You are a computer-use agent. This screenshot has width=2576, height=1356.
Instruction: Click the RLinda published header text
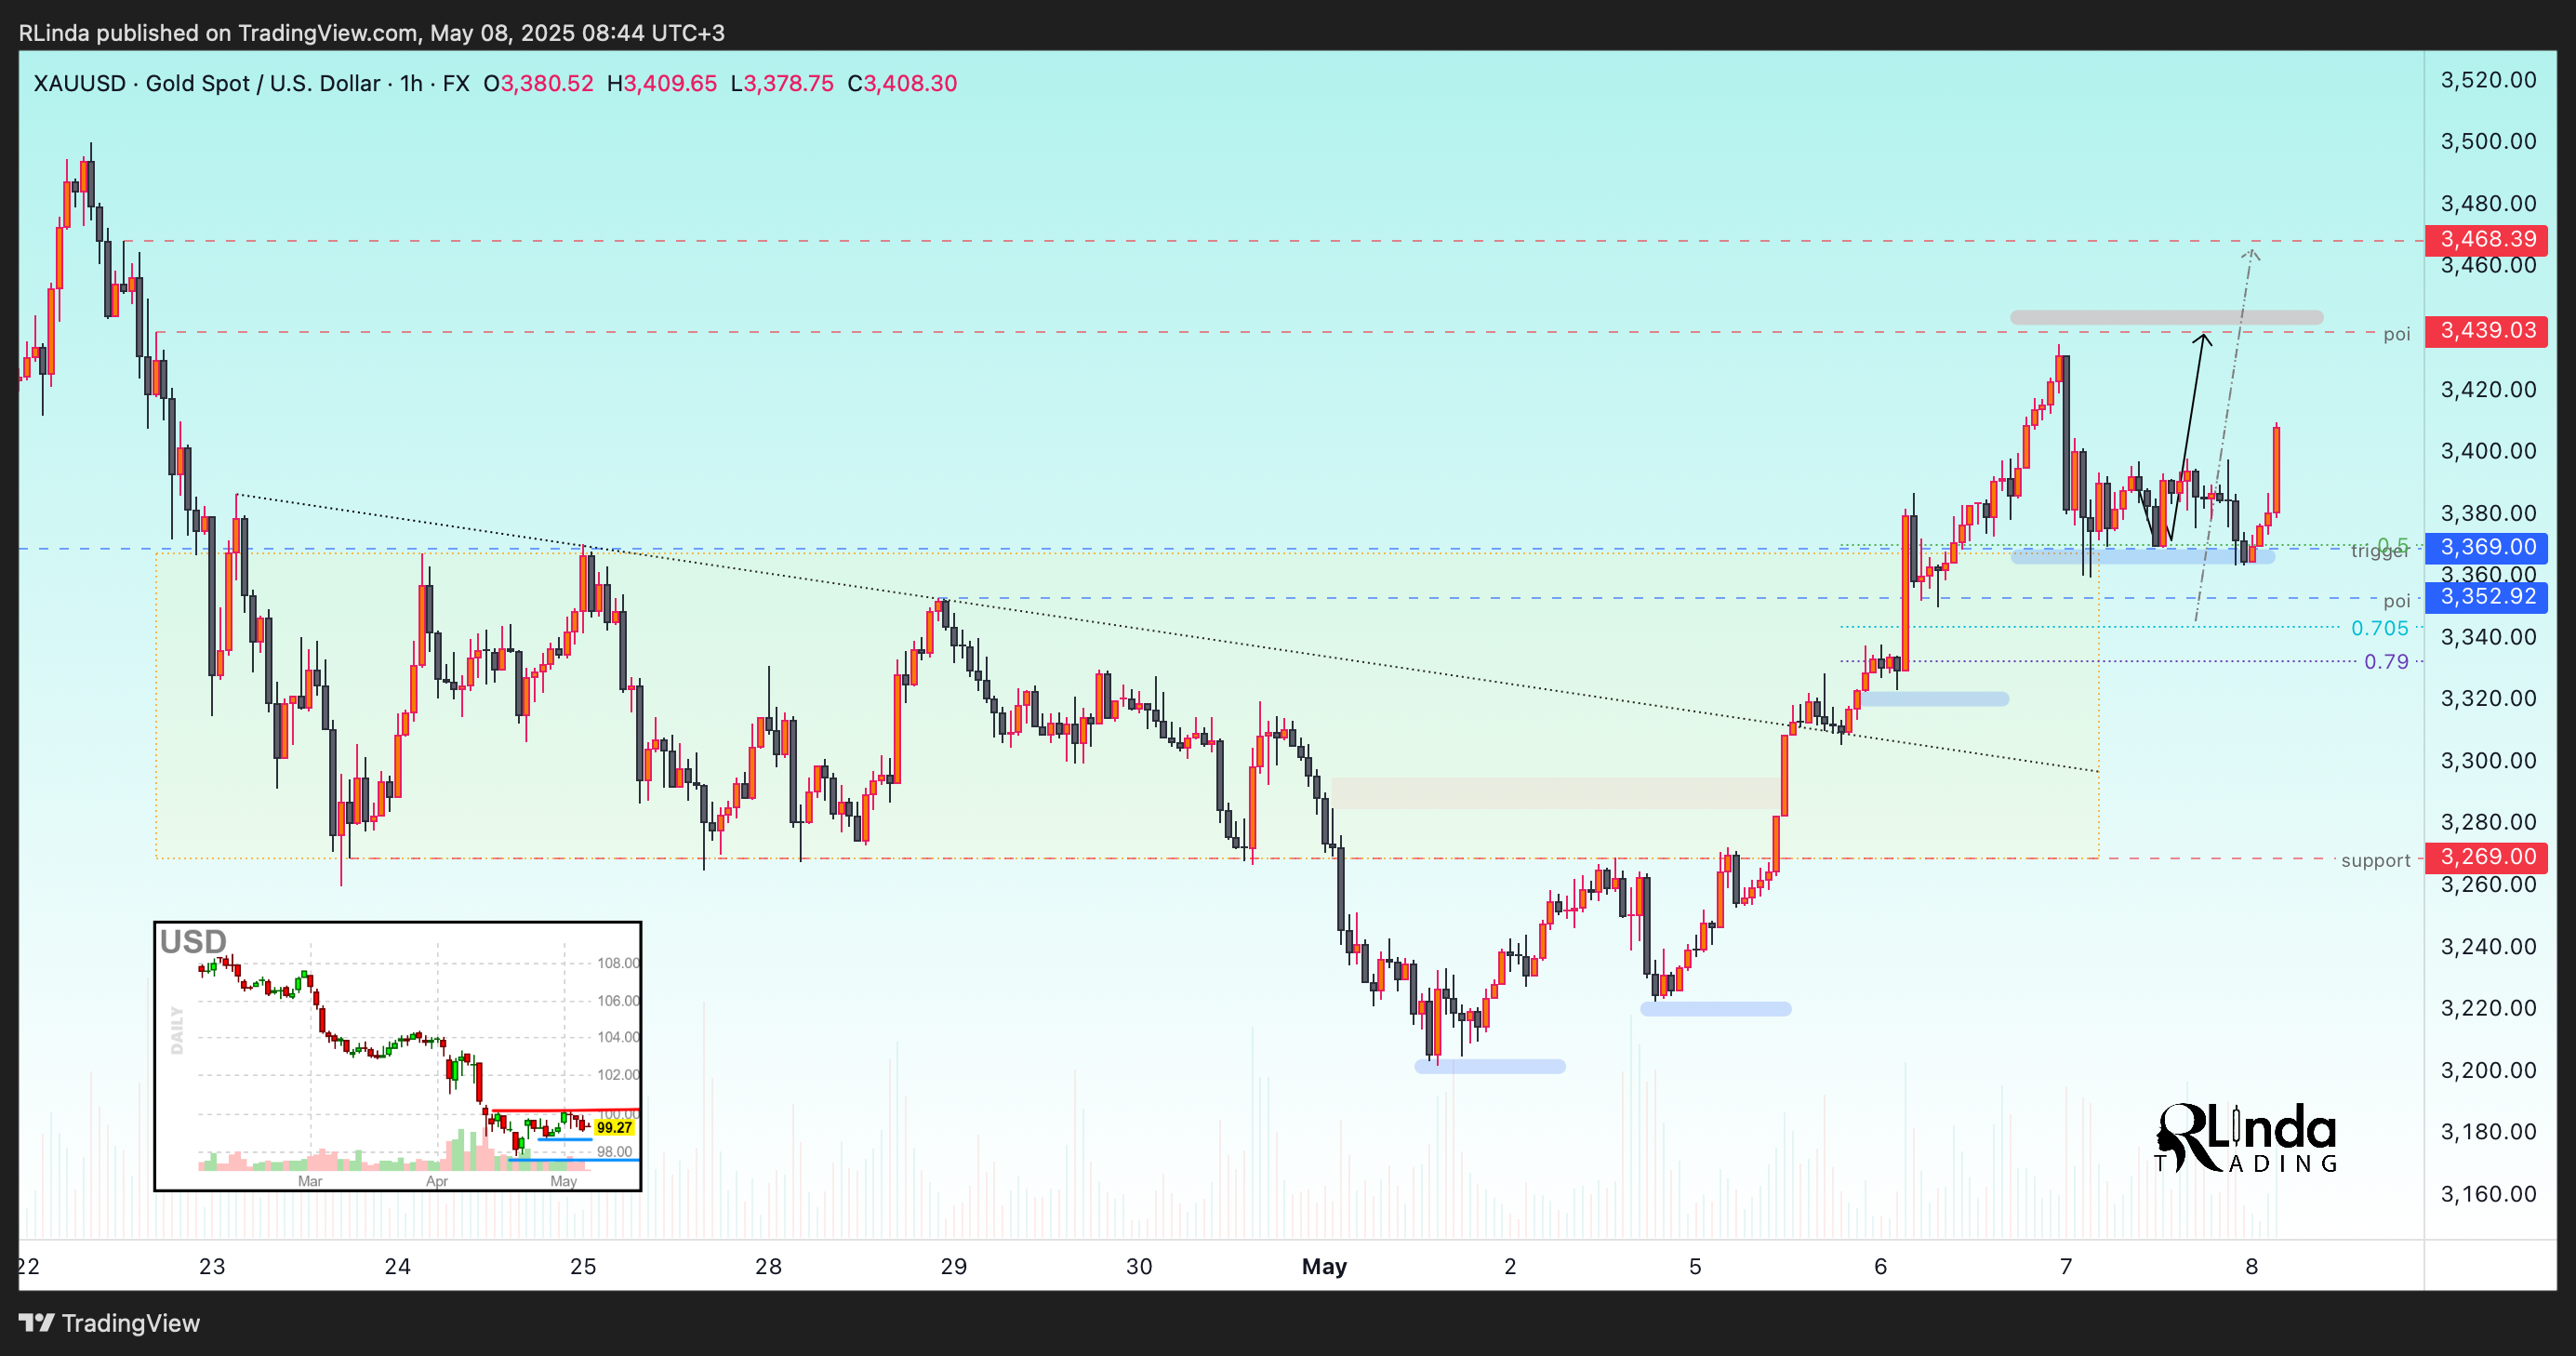[x=372, y=33]
